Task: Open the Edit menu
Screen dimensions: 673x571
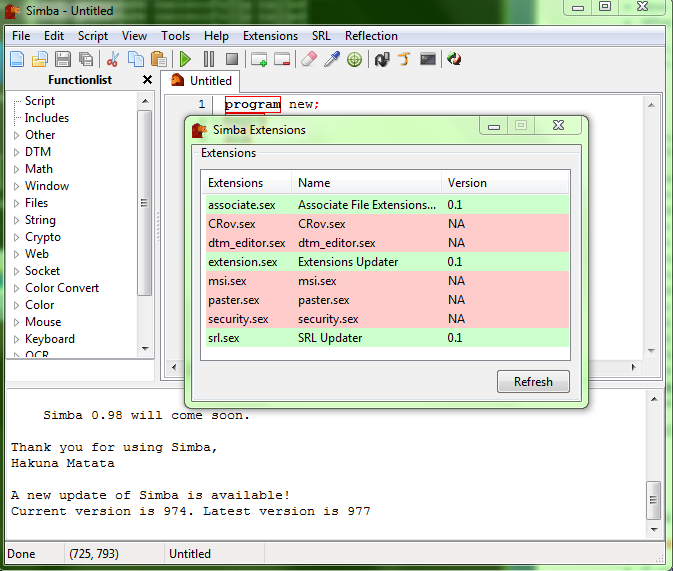Action: [54, 36]
